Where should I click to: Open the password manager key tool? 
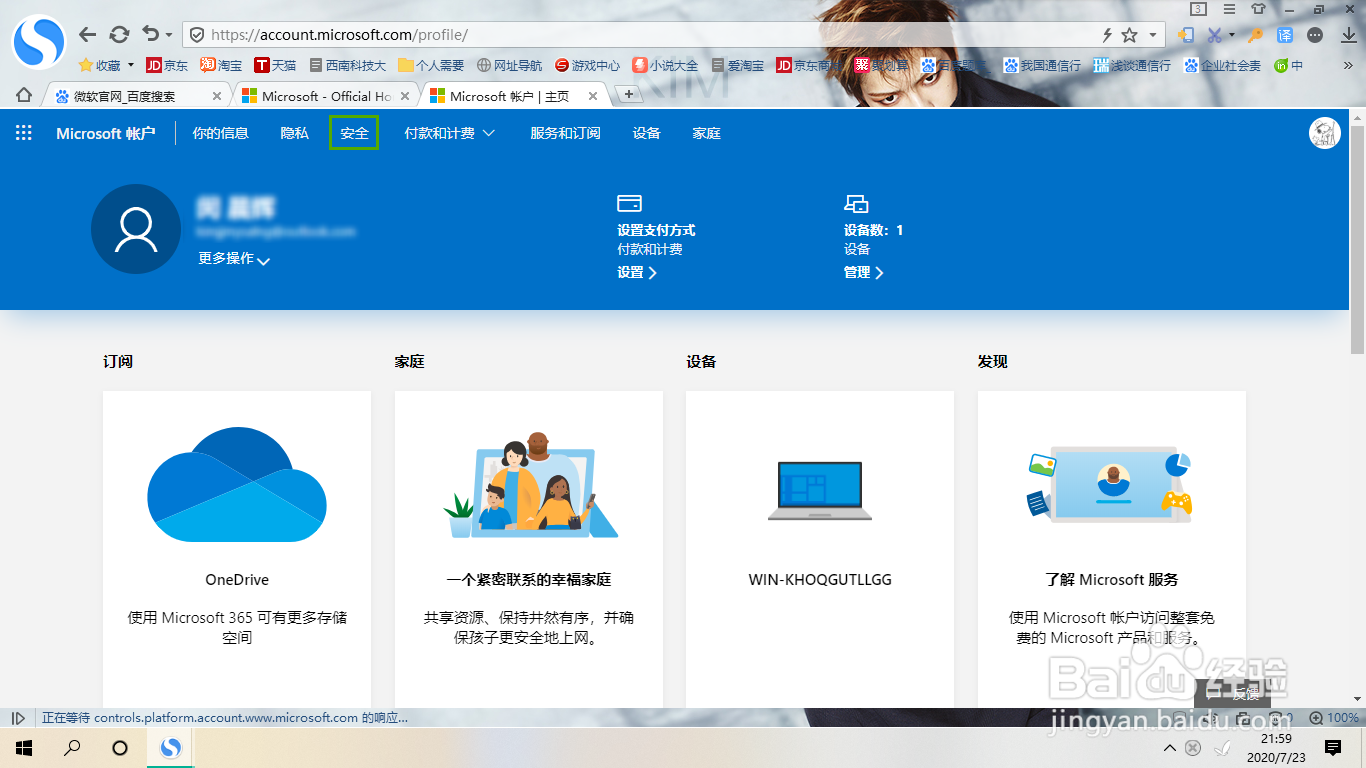click(1256, 34)
